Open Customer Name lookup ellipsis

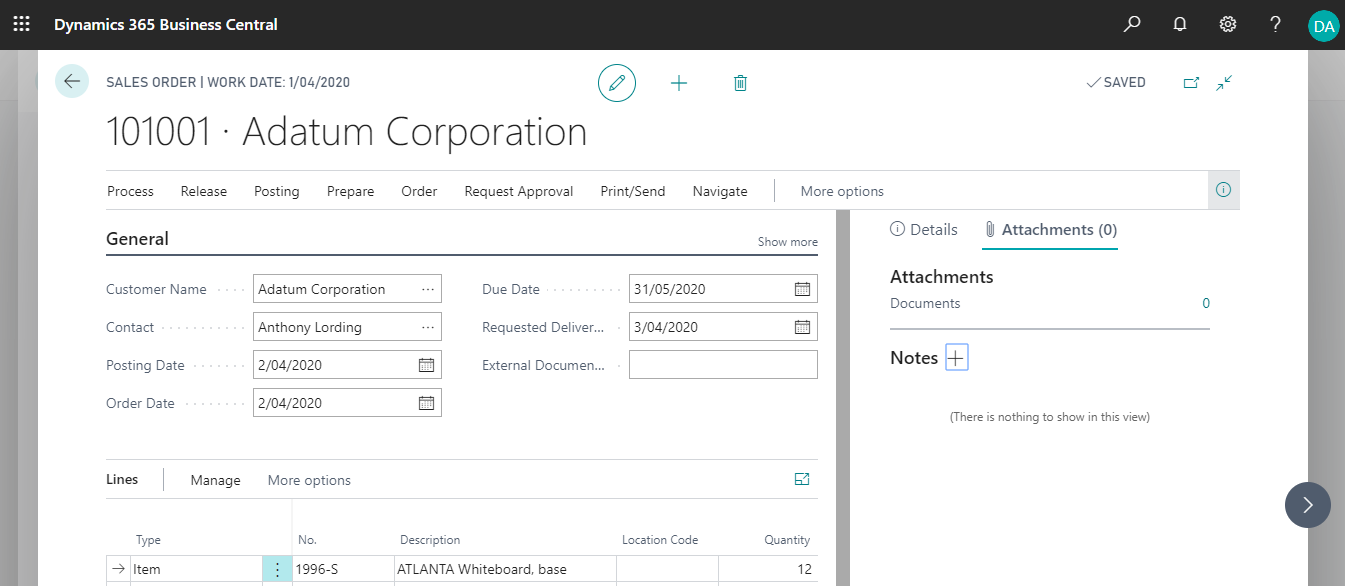428,289
